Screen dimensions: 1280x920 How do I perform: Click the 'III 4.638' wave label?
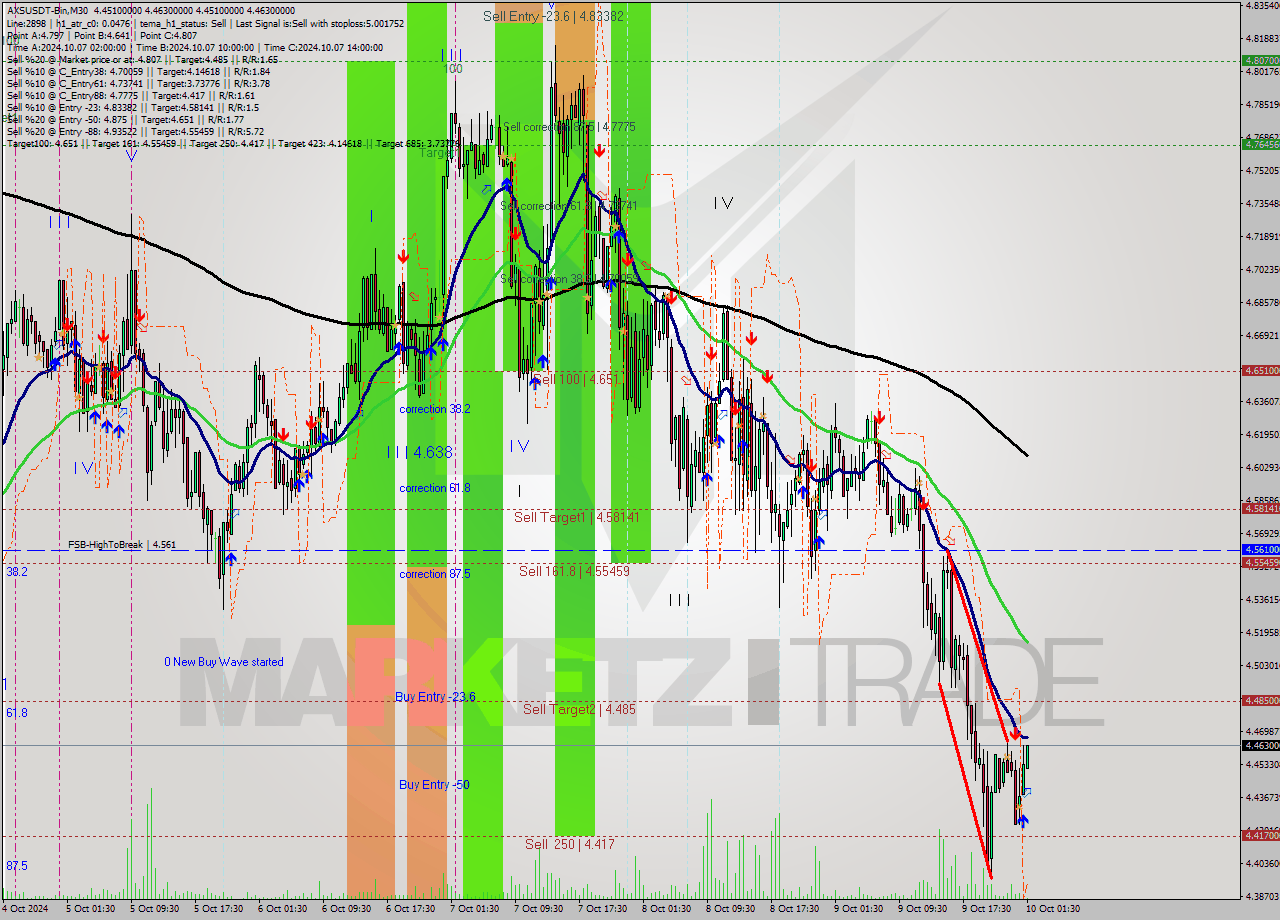(420, 452)
